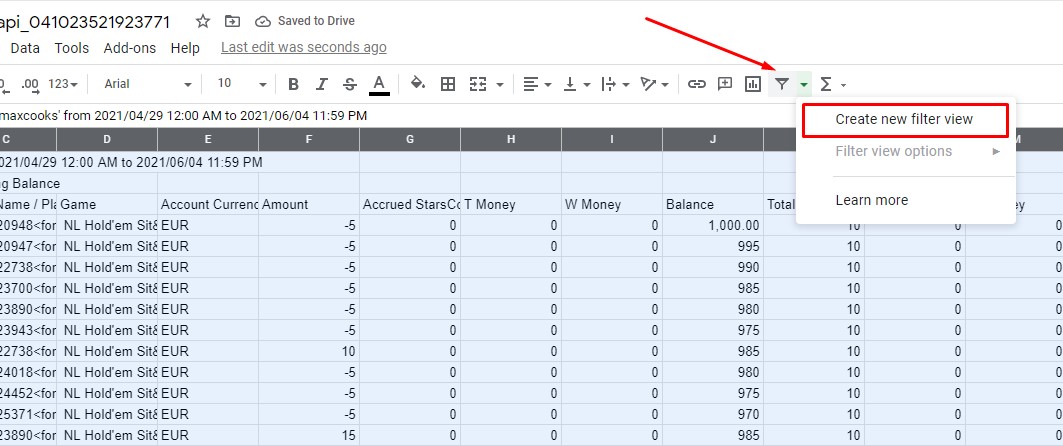Open the Arial font dropdown
The width and height of the screenshot is (1063, 446).
click(x=148, y=84)
